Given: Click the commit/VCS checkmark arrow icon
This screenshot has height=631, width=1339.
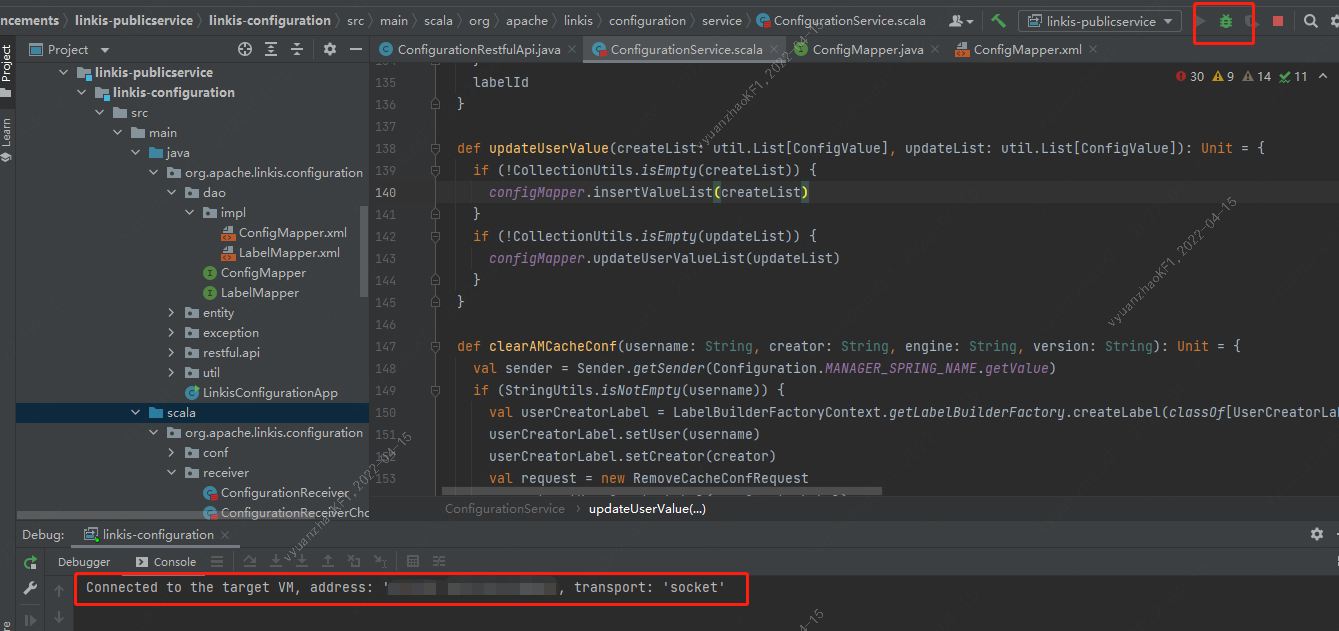Looking at the screenshot, I should coord(996,20).
